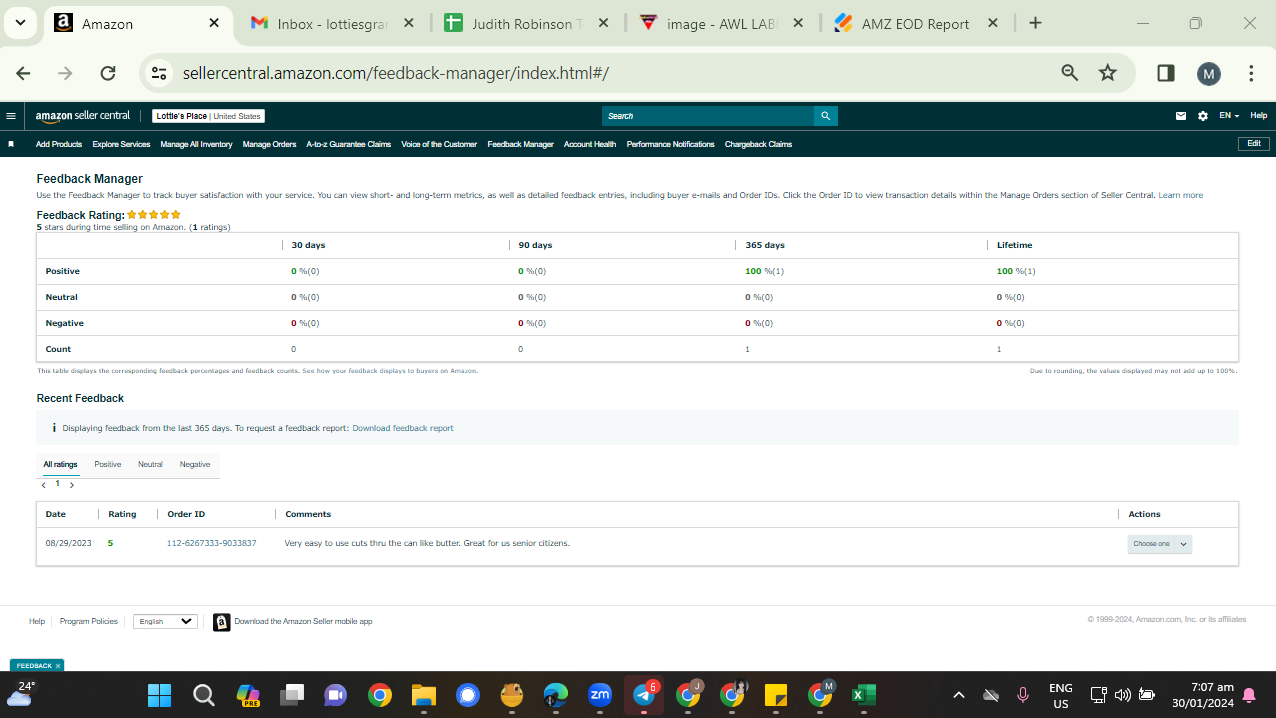Open Telegram from taskbar
The image size is (1276, 718).
point(645,695)
